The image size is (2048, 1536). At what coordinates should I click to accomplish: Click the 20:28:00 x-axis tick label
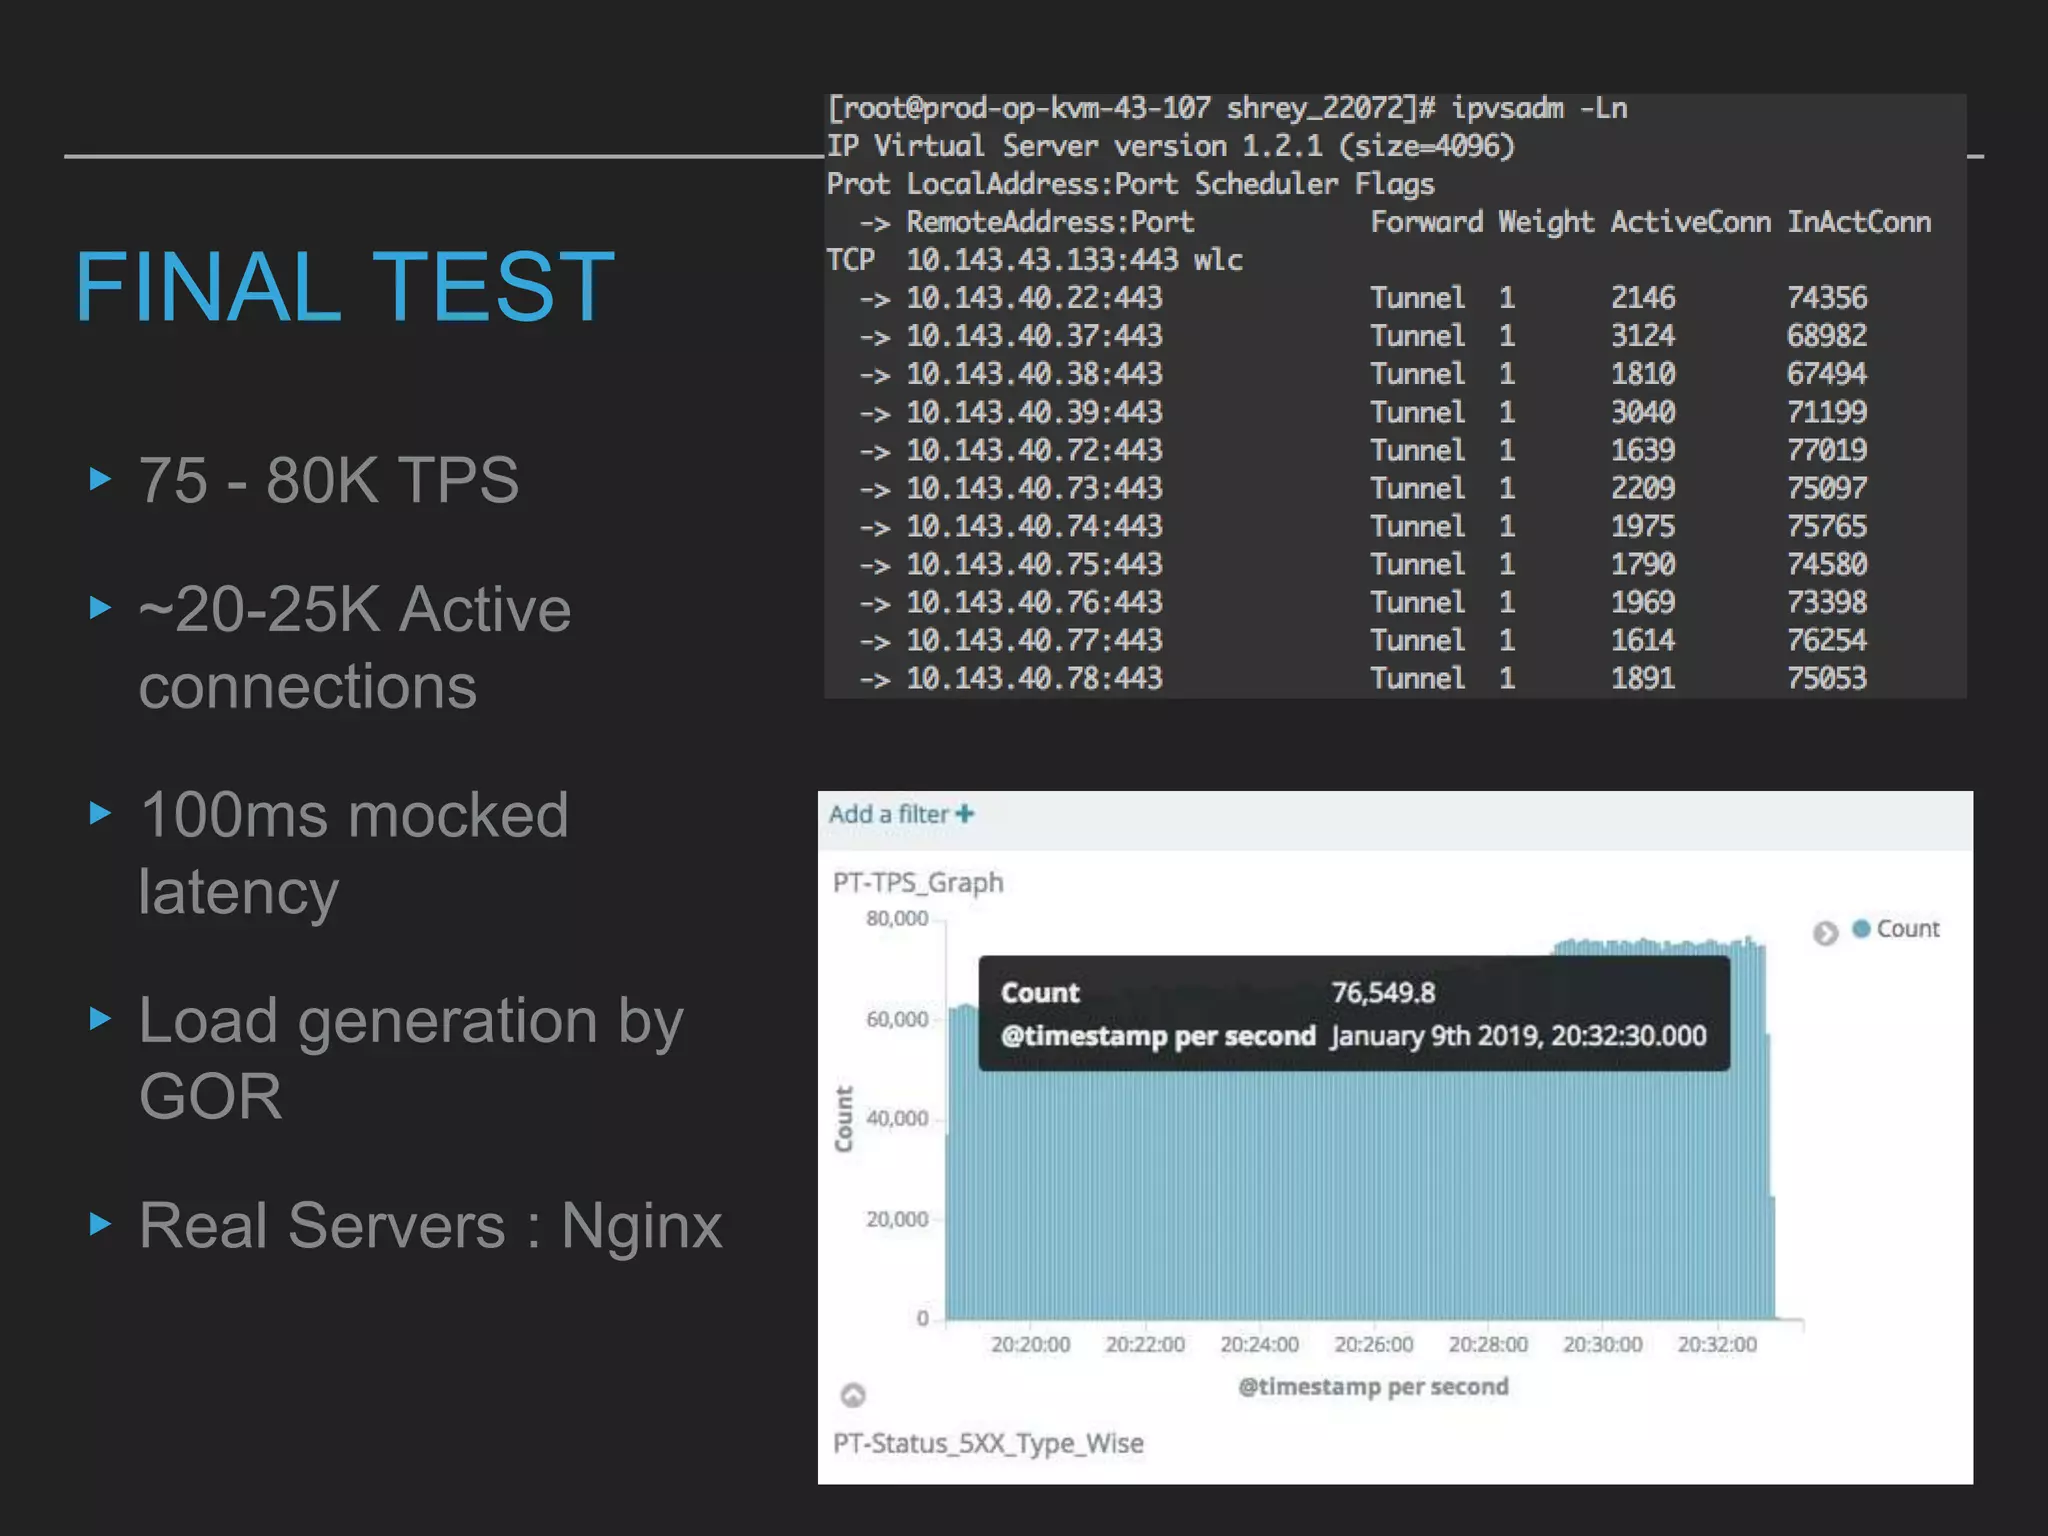click(1488, 1344)
